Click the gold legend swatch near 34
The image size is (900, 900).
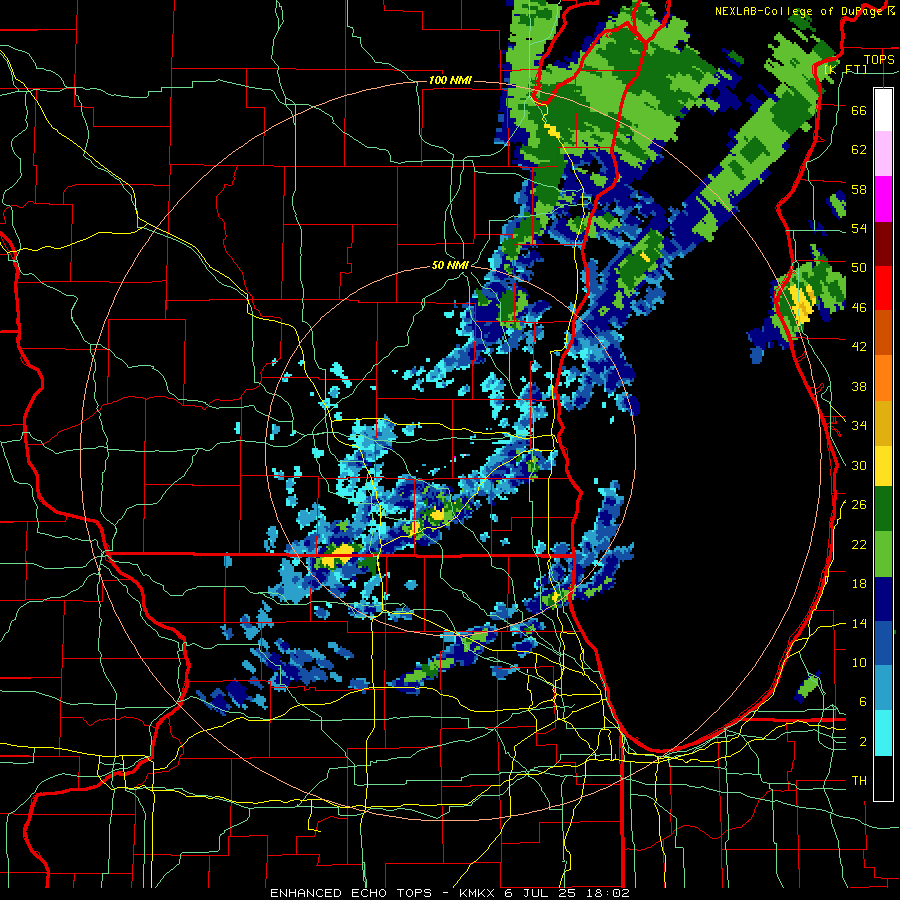[x=883, y=423]
